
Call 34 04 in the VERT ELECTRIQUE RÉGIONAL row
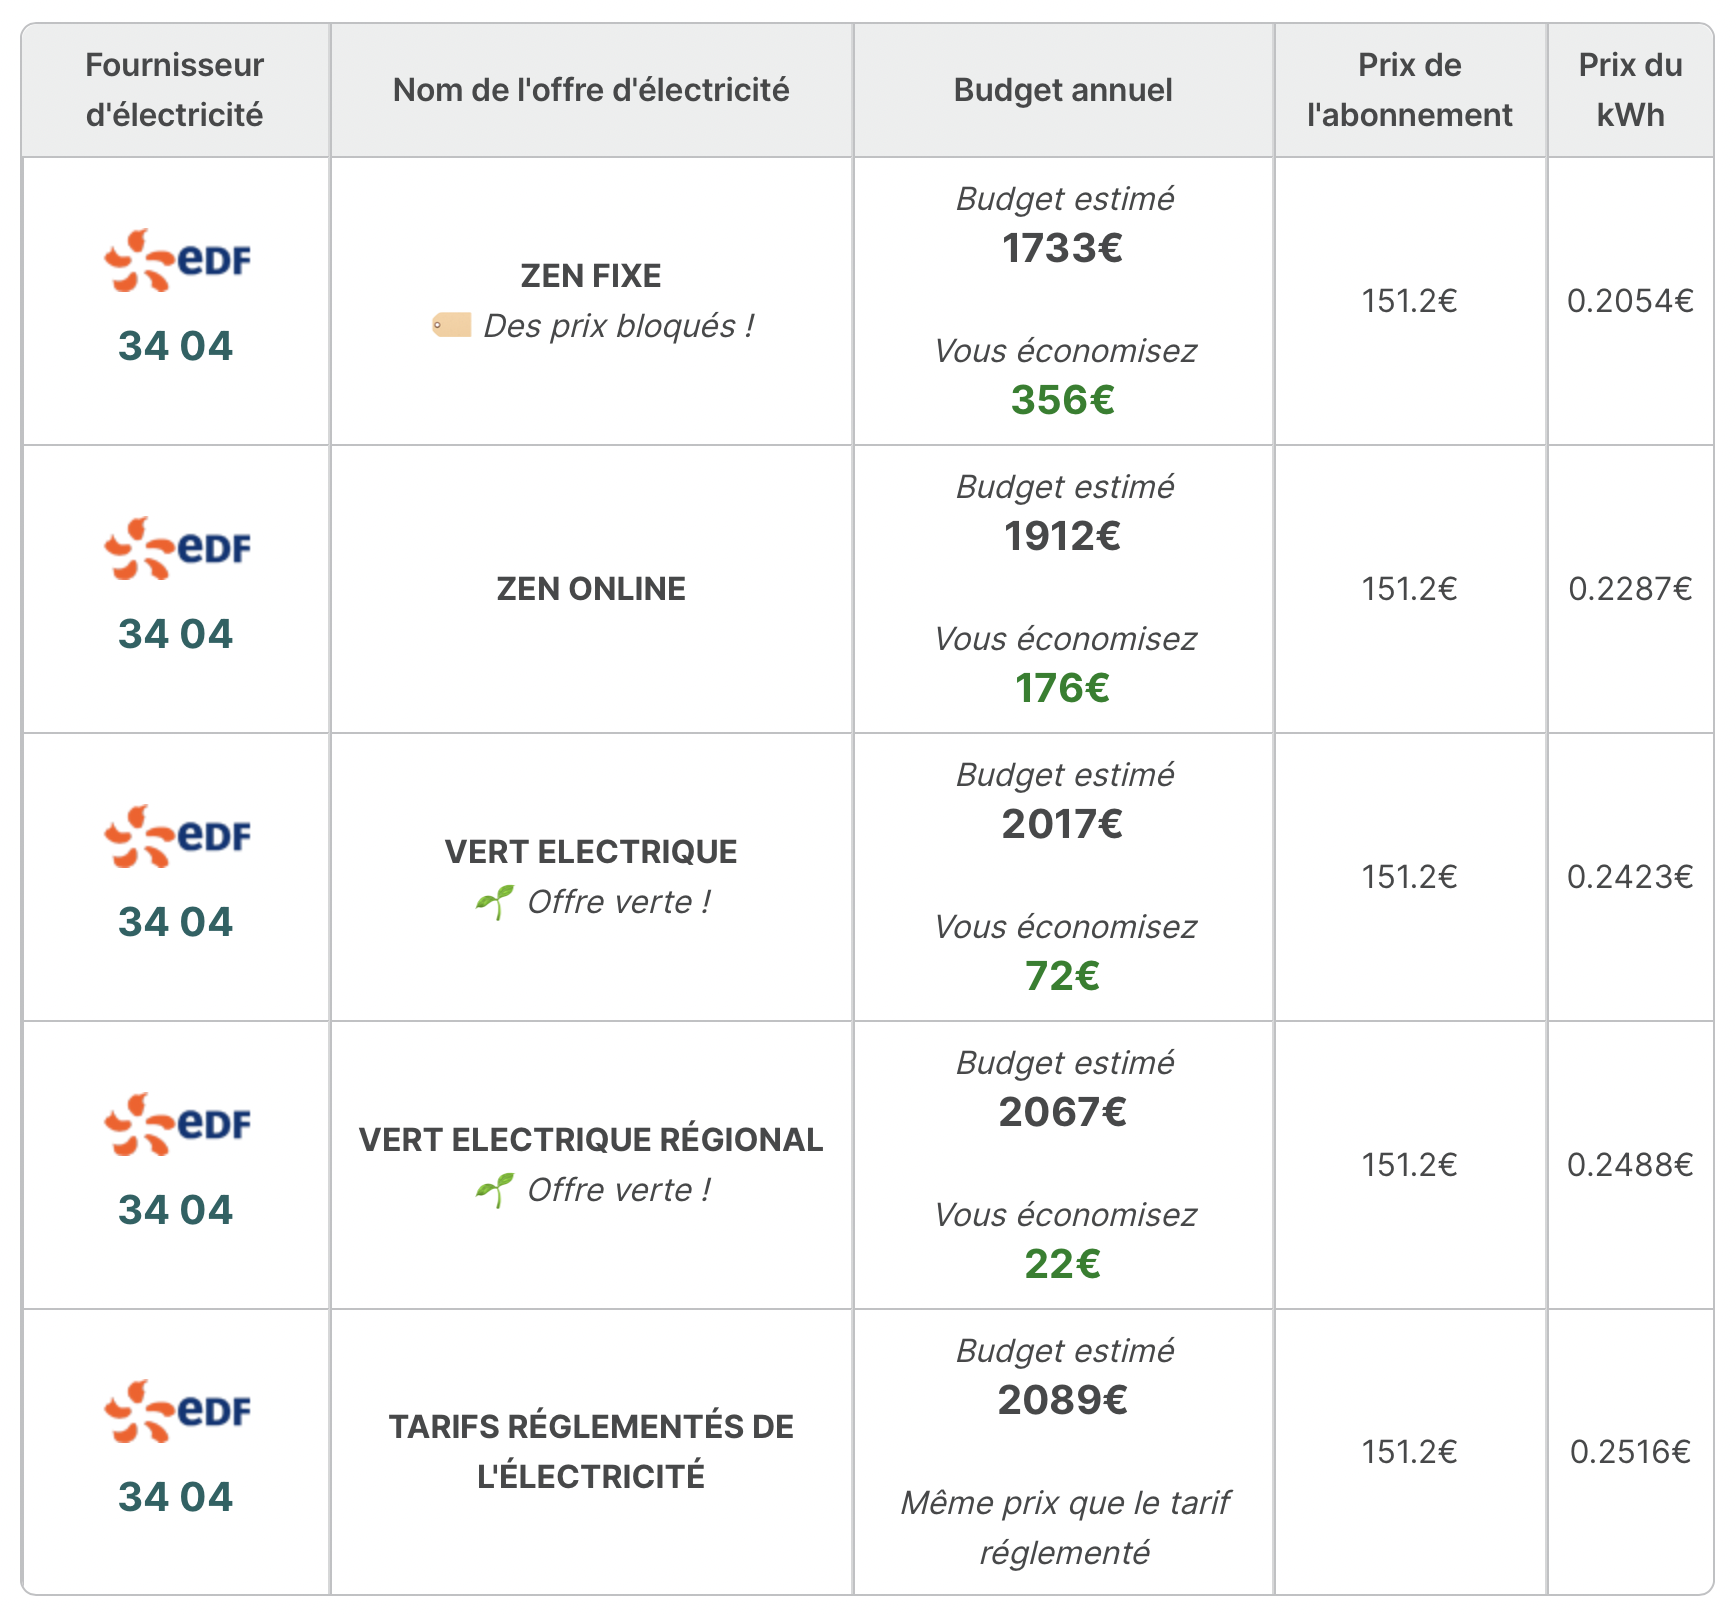(x=175, y=1211)
